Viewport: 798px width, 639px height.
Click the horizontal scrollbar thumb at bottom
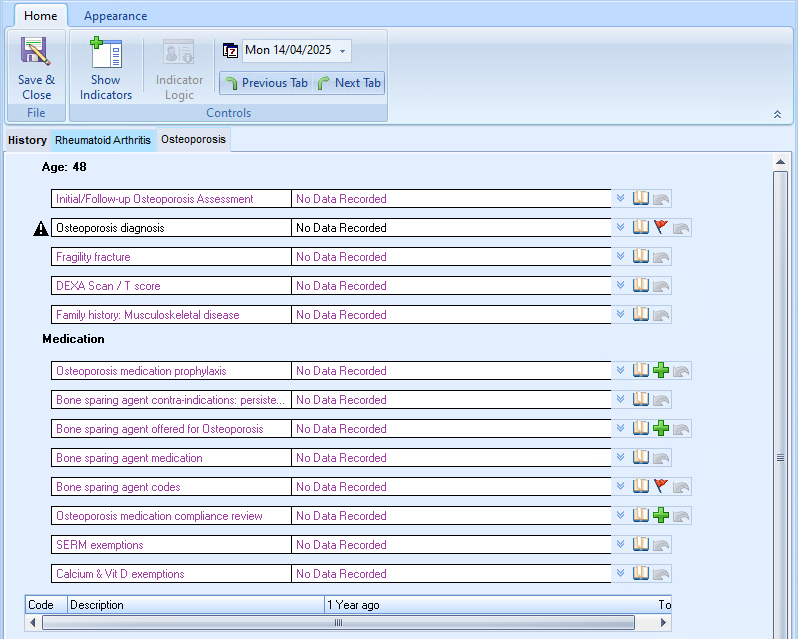[x=338, y=622]
